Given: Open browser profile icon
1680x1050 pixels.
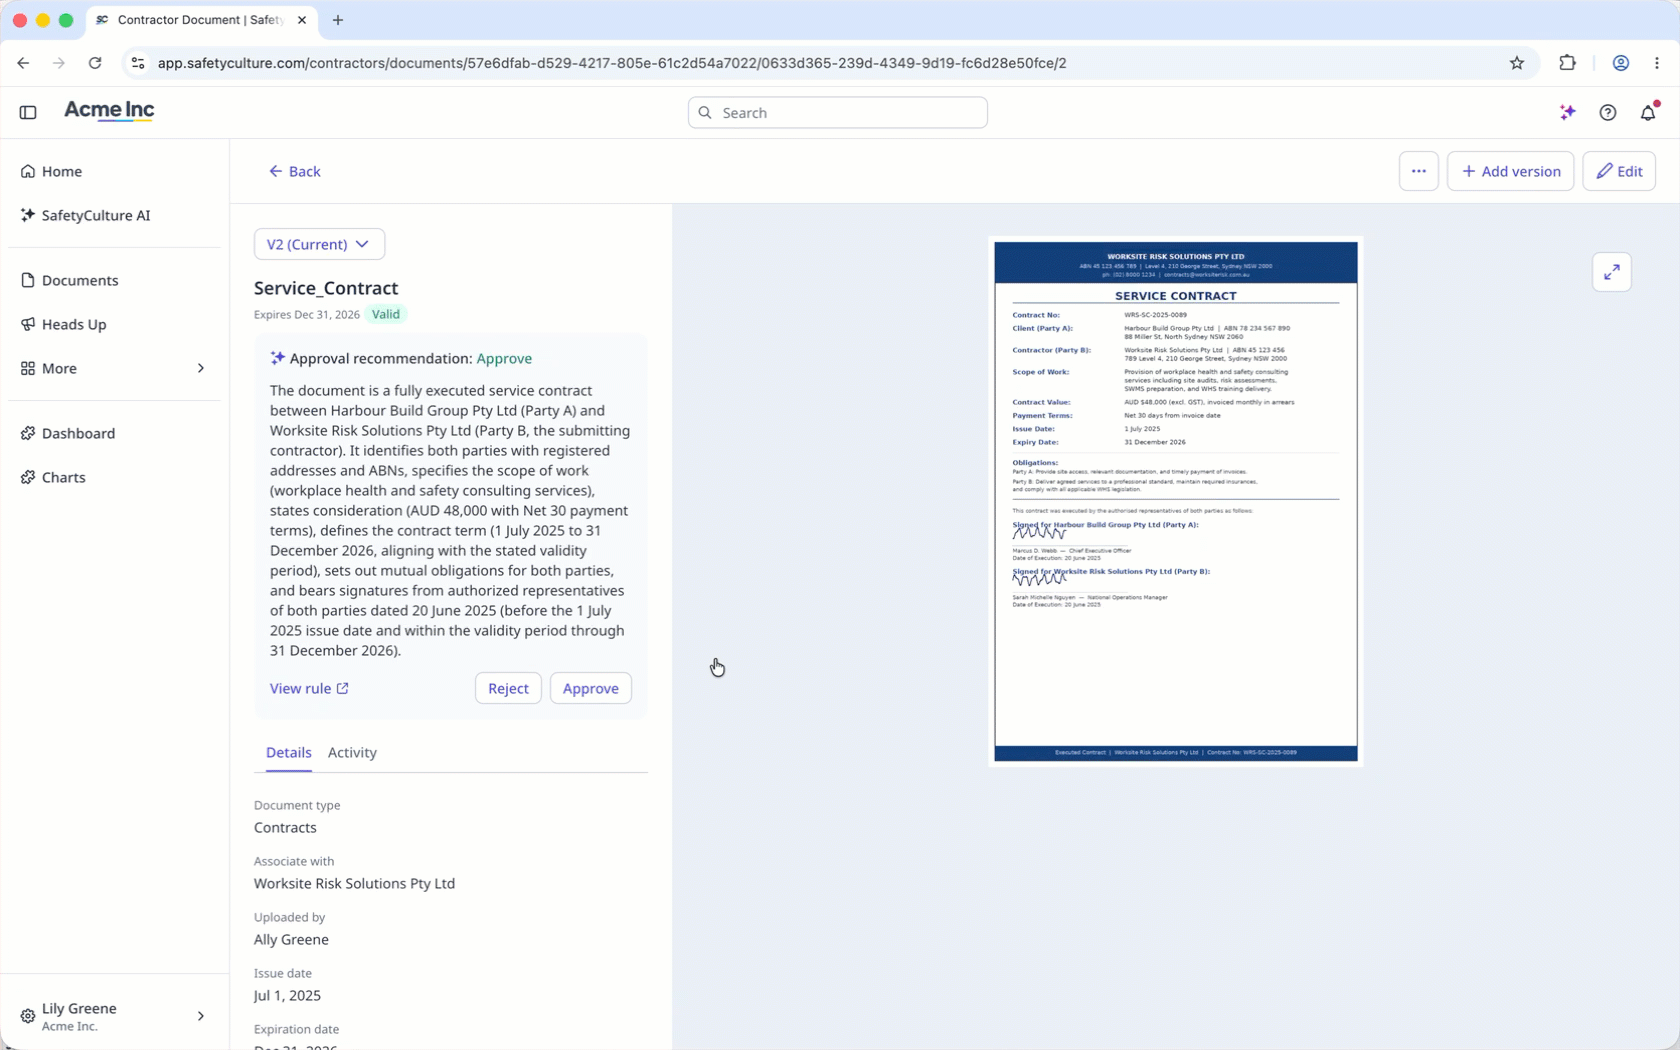Looking at the screenshot, I should click(x=1620, y=63).
